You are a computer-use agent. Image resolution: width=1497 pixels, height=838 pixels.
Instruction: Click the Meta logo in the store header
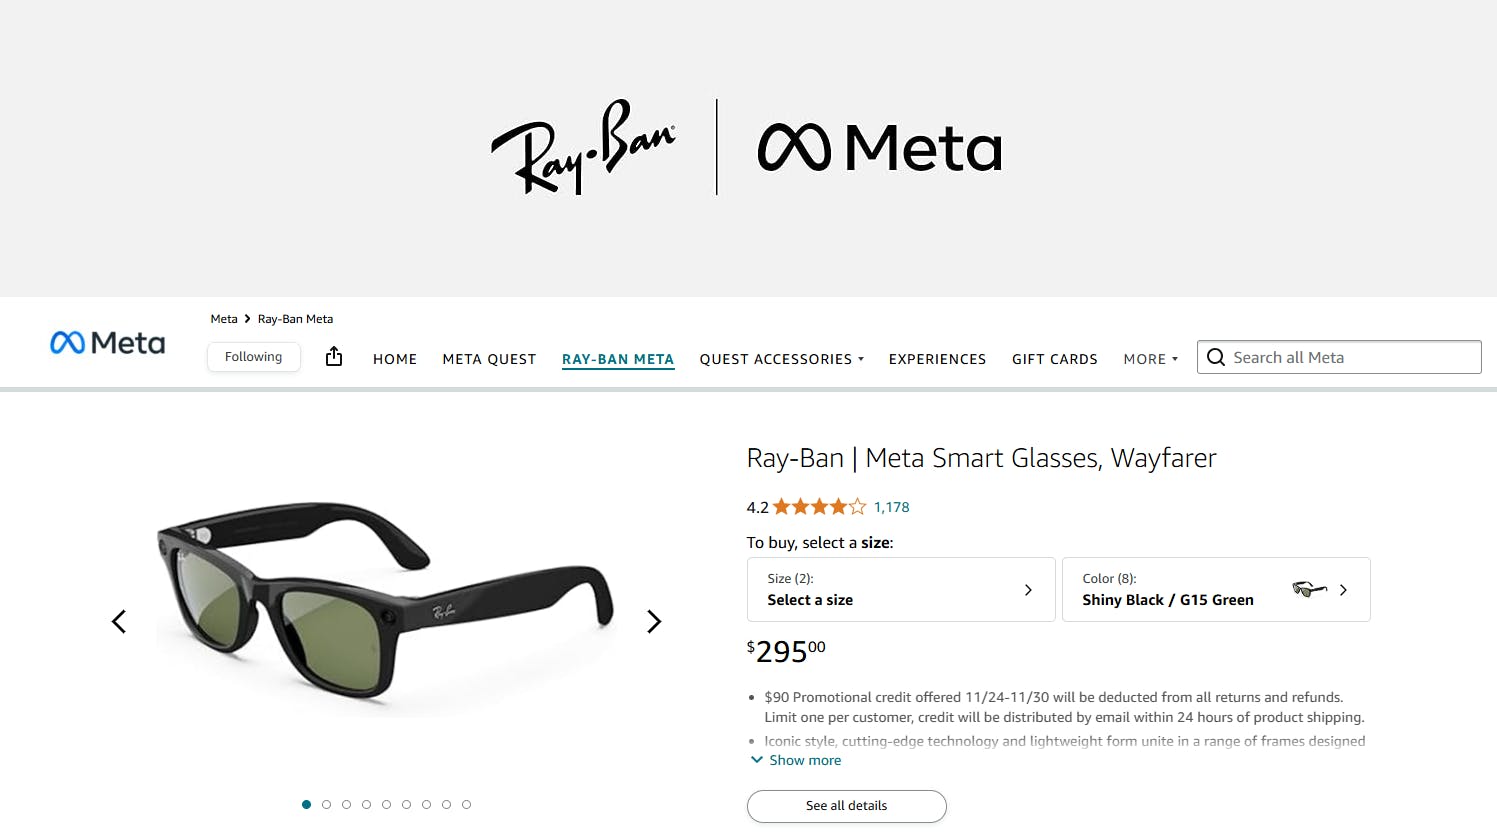108,343
